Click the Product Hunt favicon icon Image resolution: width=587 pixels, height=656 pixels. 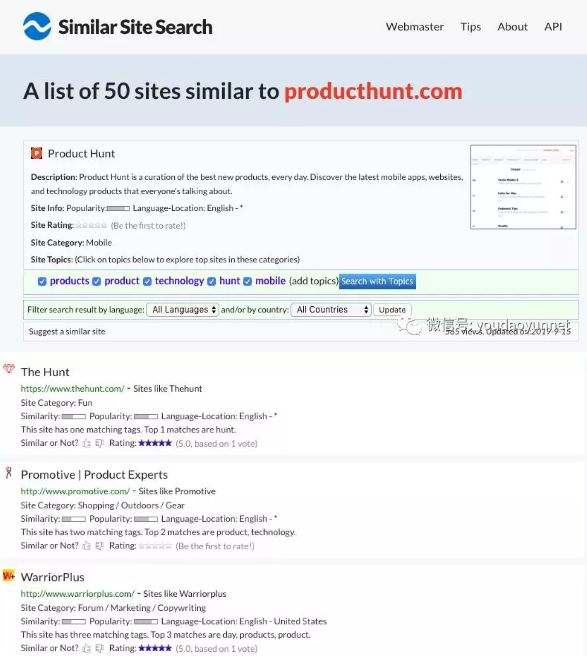[x=36, y=154]
